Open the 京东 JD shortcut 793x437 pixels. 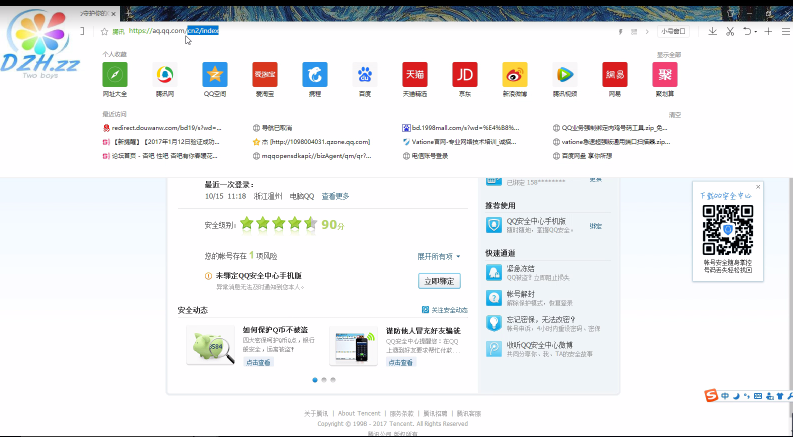tap(465, 75)
